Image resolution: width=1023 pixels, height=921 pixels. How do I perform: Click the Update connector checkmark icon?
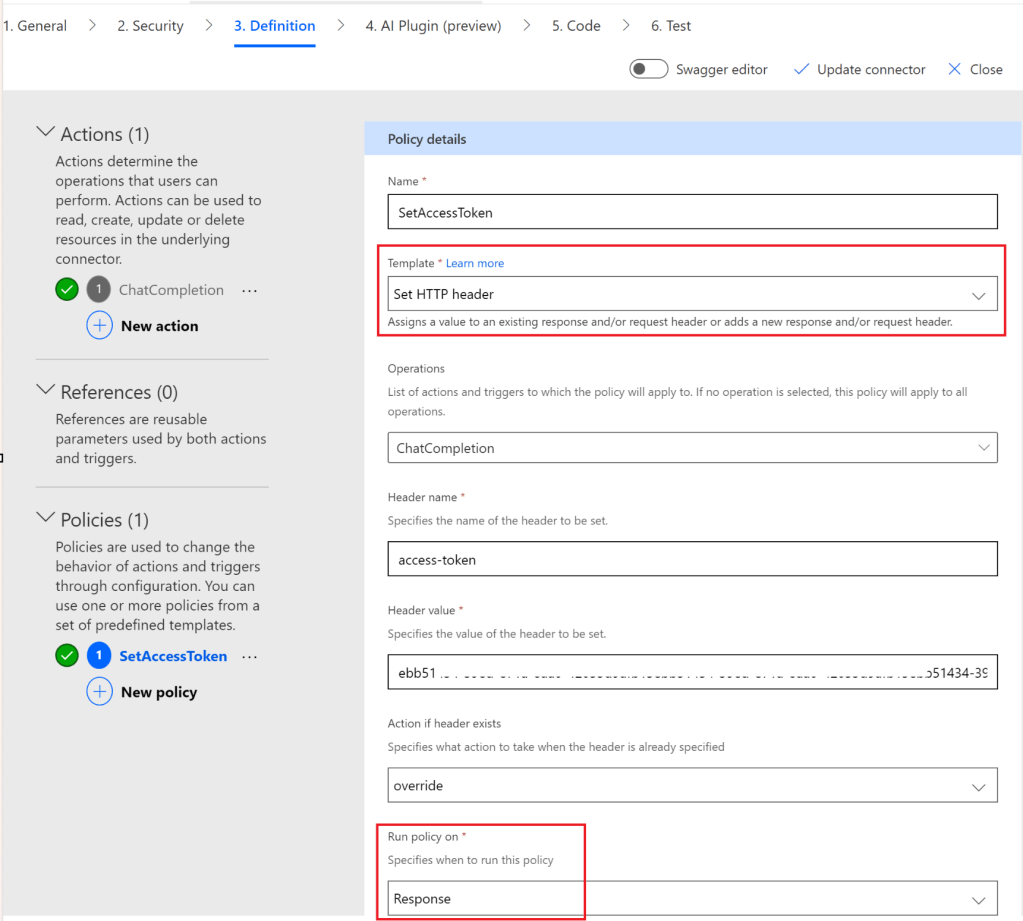point(800,69)
